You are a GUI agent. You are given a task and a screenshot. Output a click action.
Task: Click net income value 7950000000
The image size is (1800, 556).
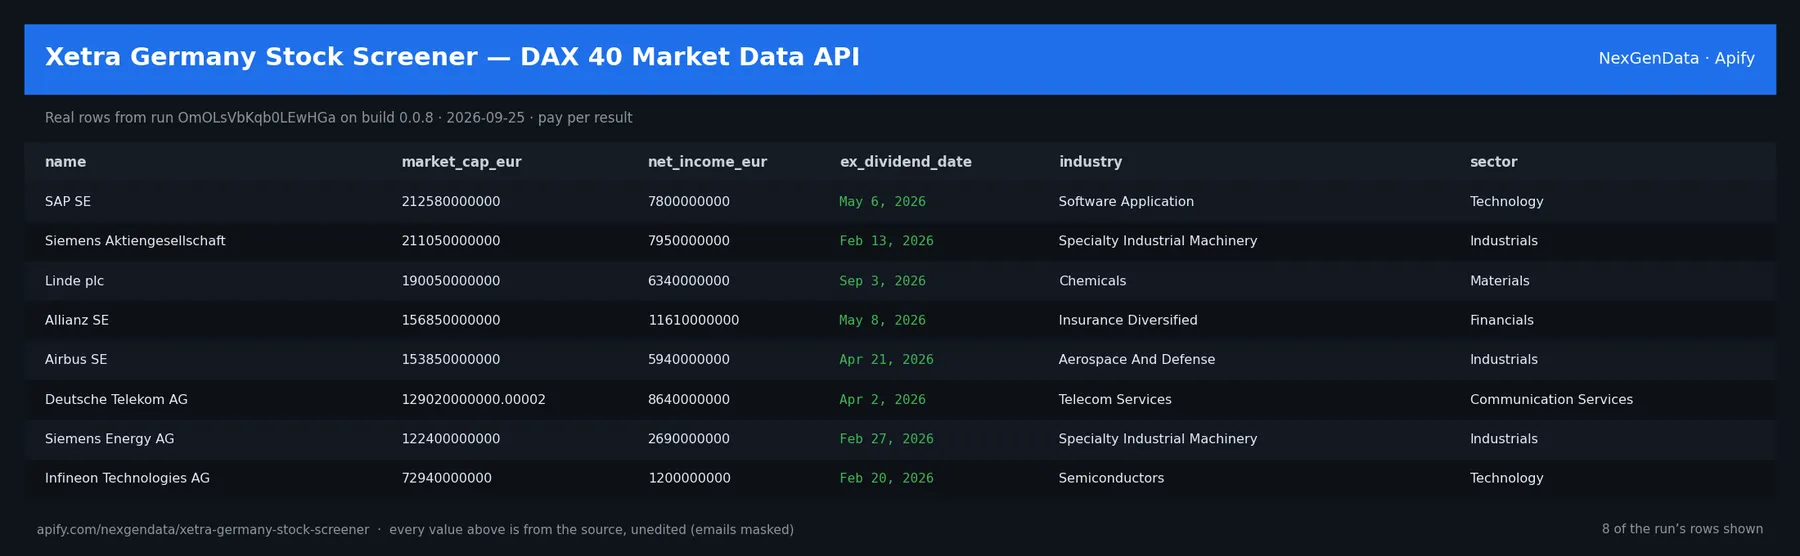689,241
